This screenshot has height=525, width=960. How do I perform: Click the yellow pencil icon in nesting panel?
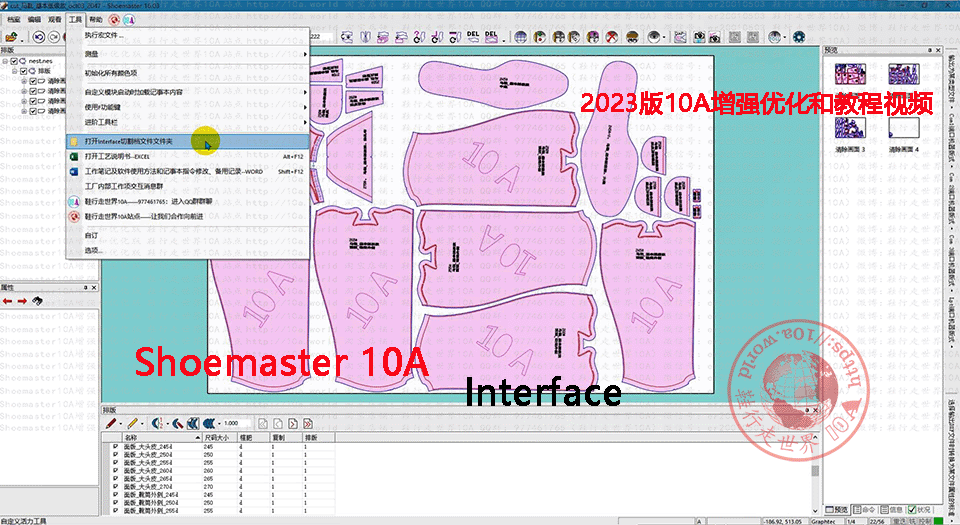[132, 423]
